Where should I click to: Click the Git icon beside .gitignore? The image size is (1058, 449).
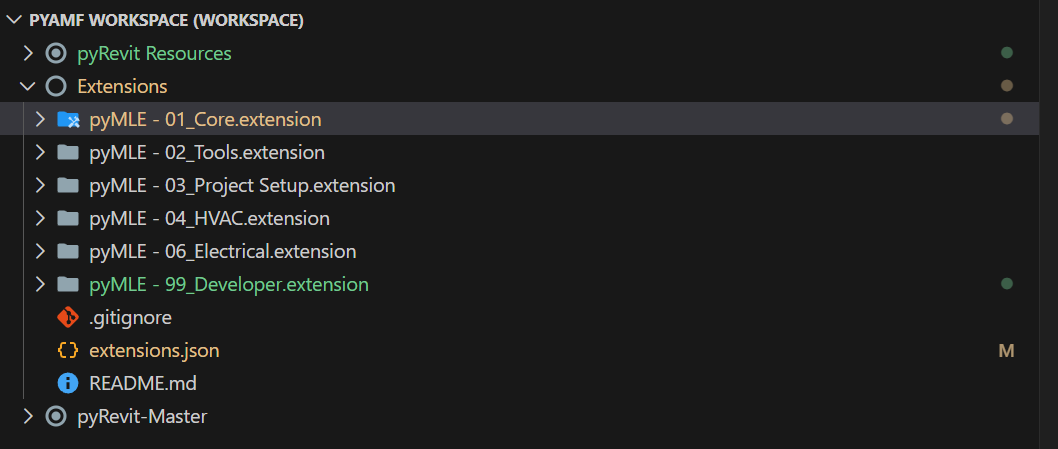point(68,318)
